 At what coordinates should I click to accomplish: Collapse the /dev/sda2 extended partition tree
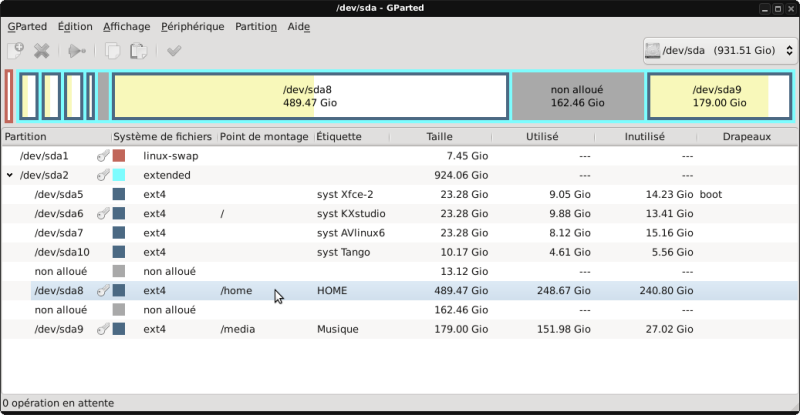coord(10,175)
